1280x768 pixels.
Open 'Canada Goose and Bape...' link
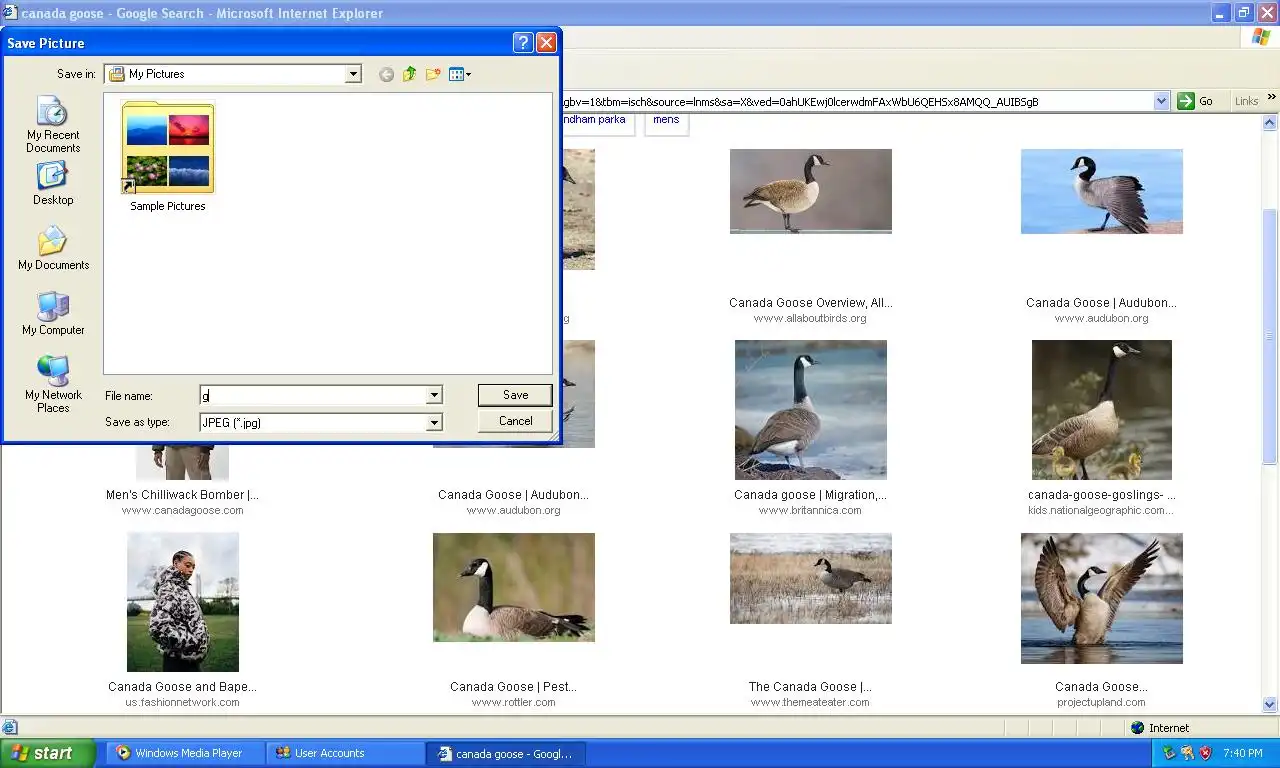(182, 686)
